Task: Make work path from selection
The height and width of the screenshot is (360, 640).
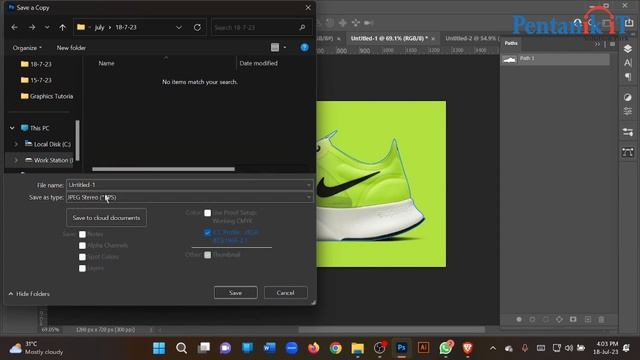Action: [559, 319]
